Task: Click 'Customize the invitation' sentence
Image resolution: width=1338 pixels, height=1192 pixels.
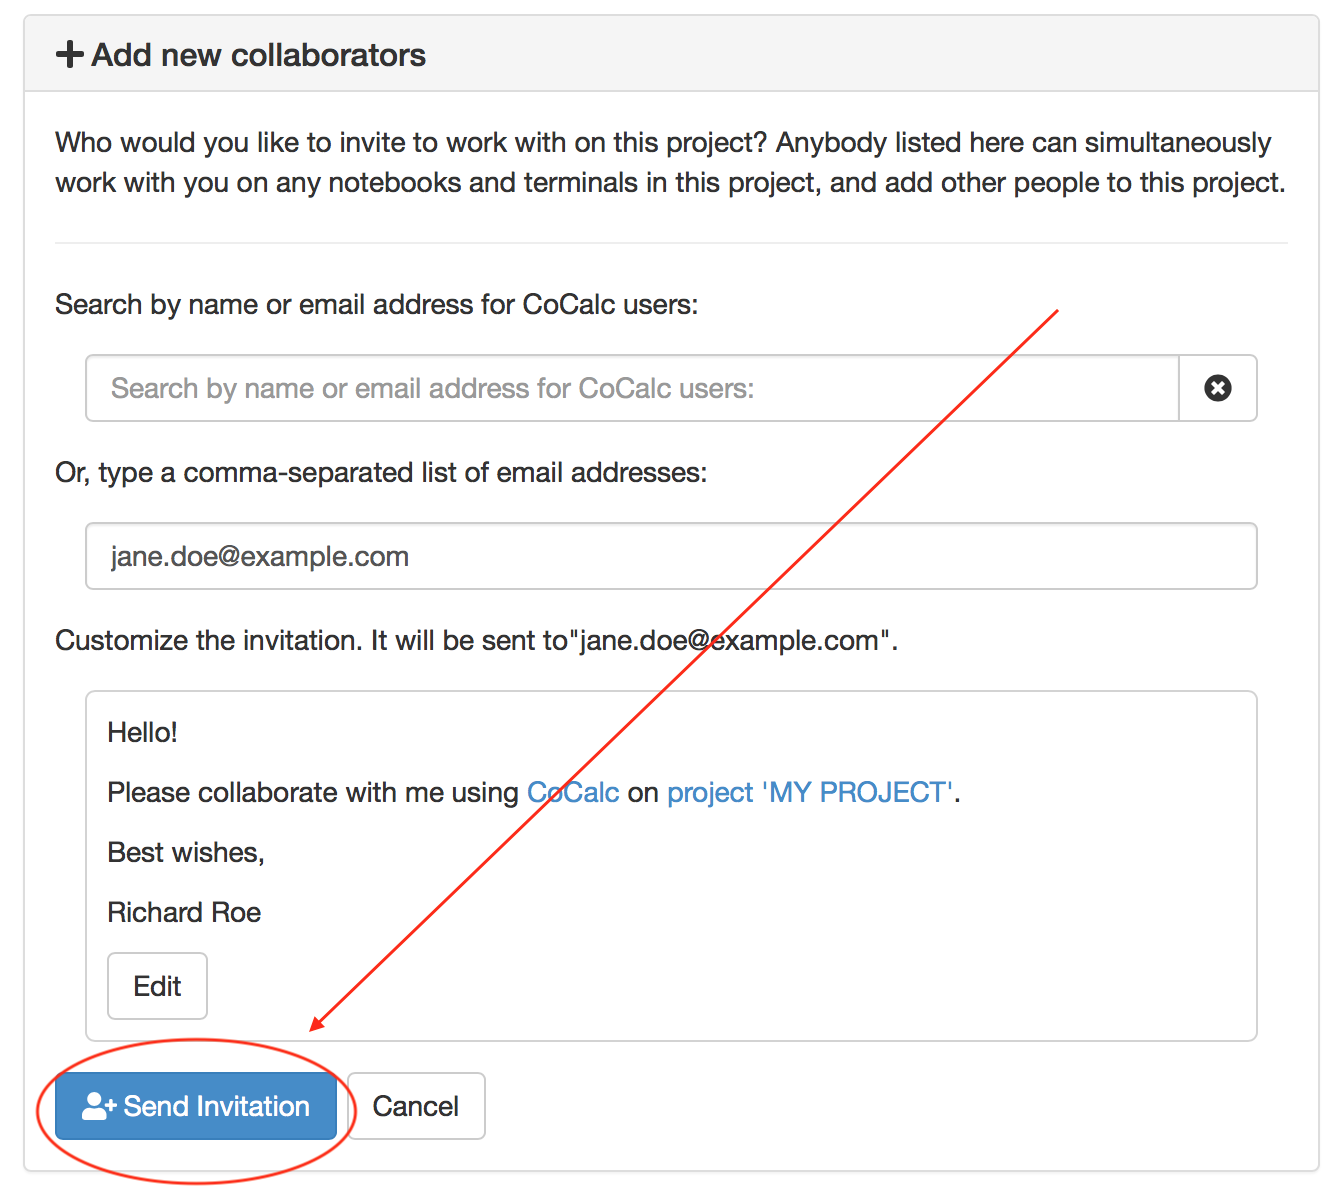Action: point(208,640)
